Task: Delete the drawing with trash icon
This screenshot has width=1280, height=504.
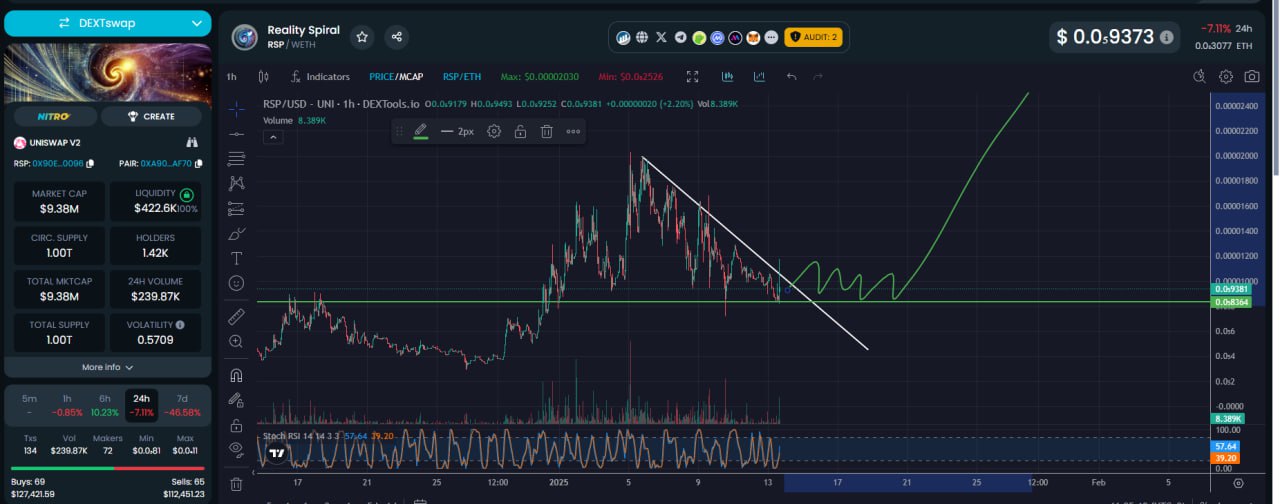Action: pos(547,131)
